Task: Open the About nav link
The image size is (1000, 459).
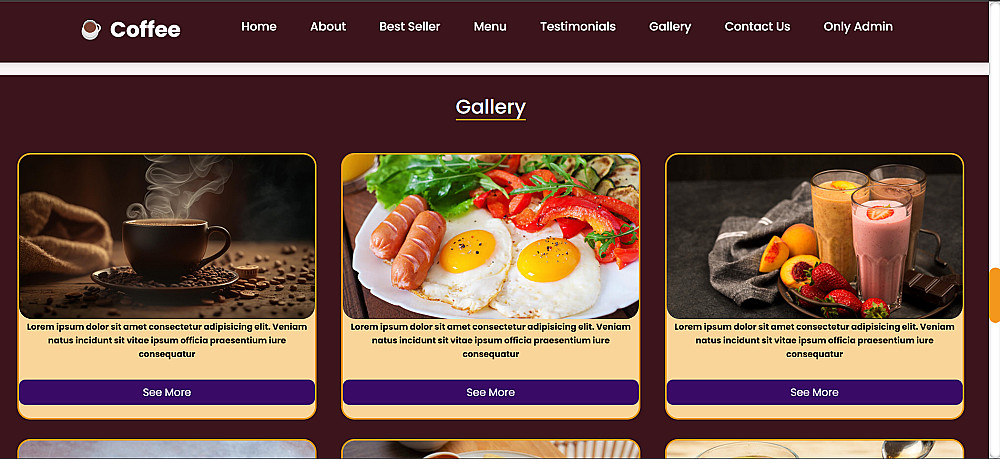Action: point(328,27)
